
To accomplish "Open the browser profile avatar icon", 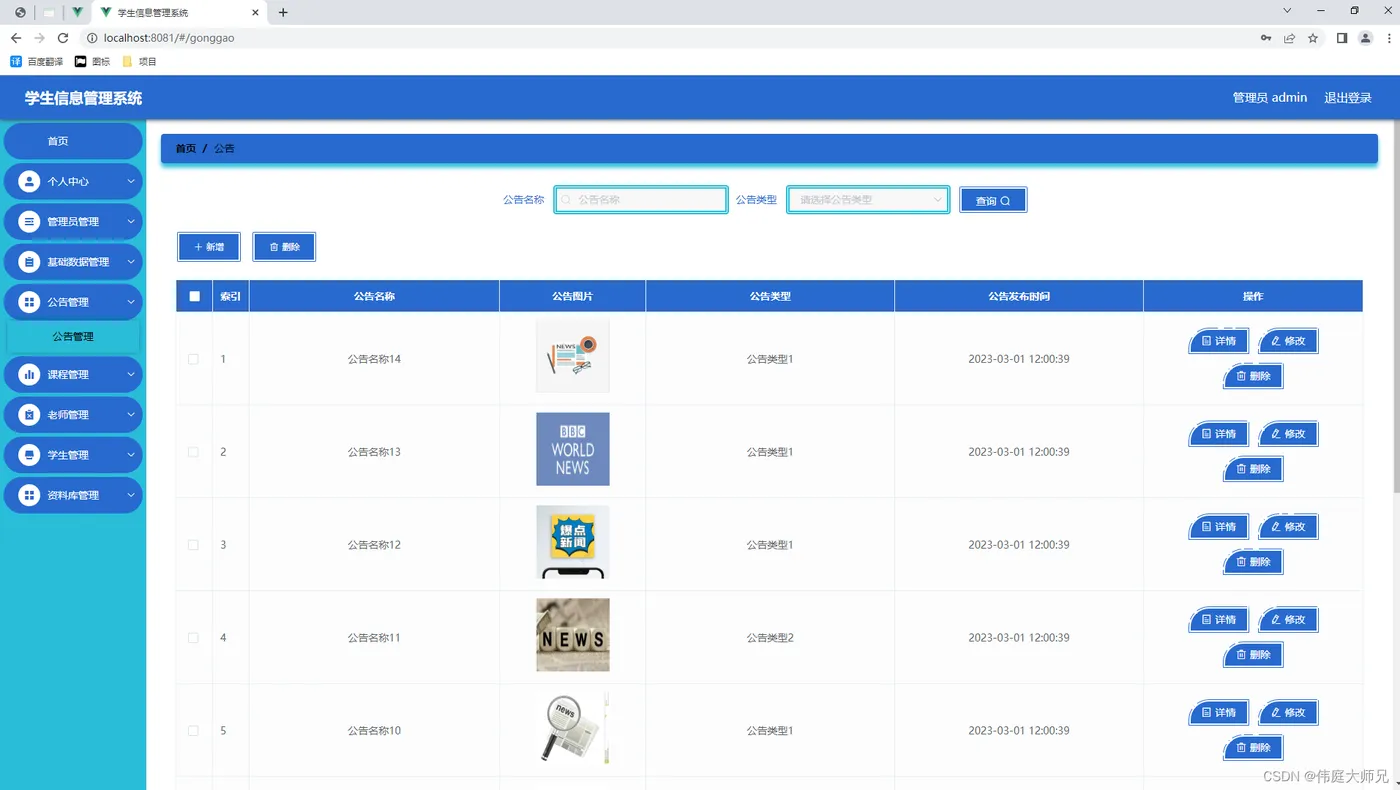I will click(x=1366, y=38).
